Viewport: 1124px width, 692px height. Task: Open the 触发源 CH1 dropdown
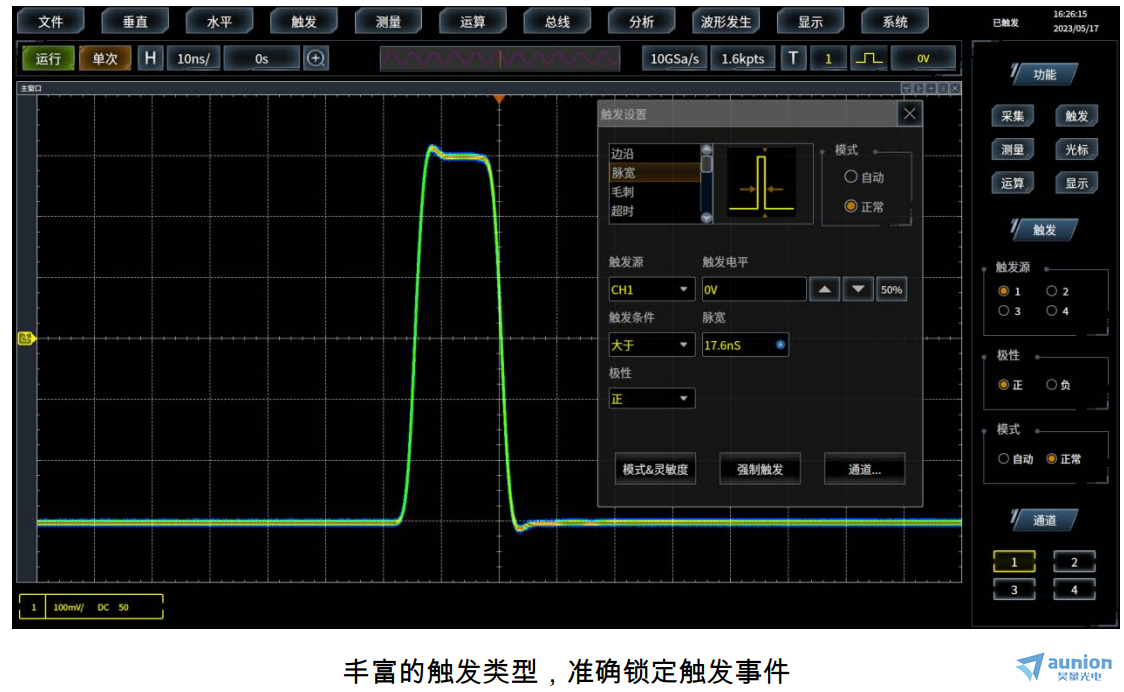[651, 290]
